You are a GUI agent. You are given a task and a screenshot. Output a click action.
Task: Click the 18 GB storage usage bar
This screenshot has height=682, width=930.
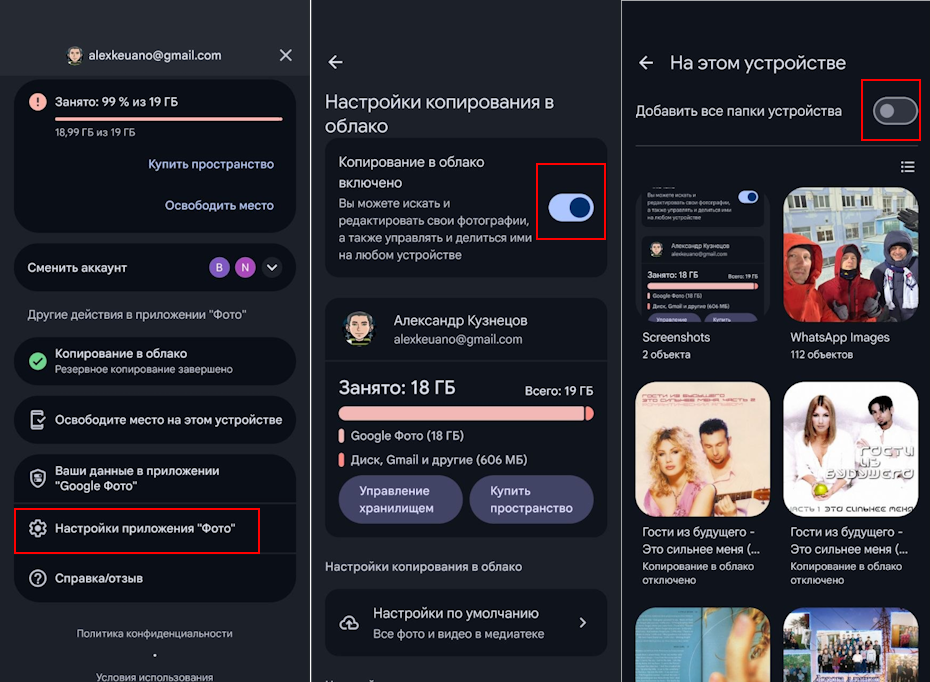[x=466, y=413]
